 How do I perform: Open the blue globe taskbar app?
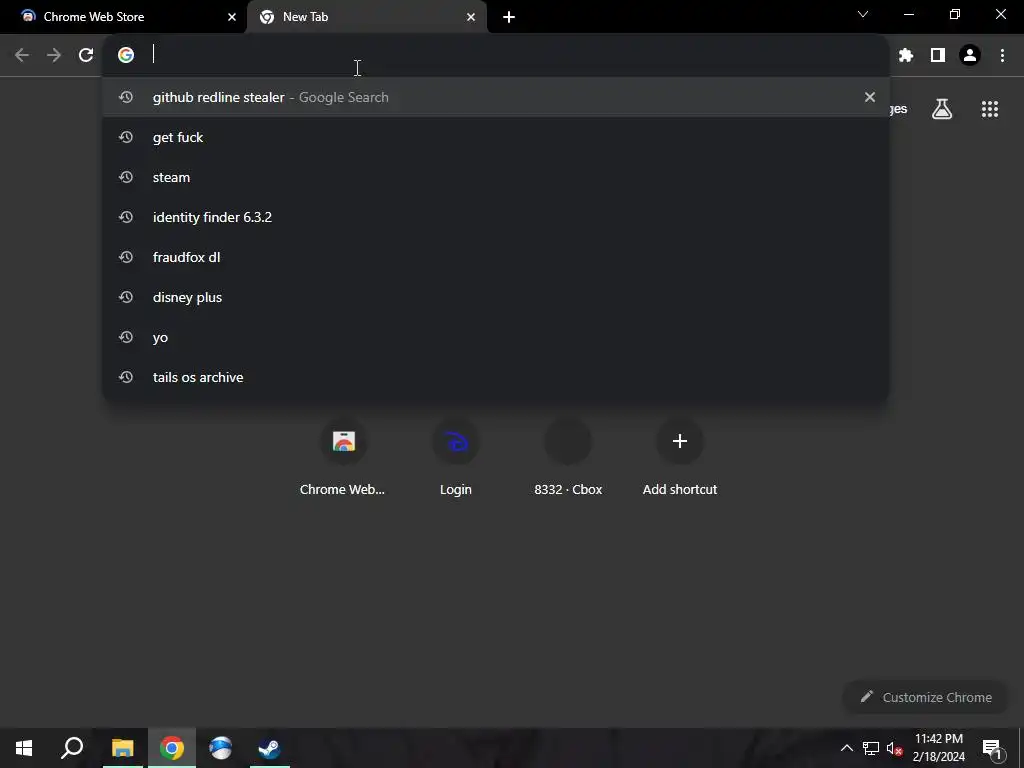[x=220, y=748]
